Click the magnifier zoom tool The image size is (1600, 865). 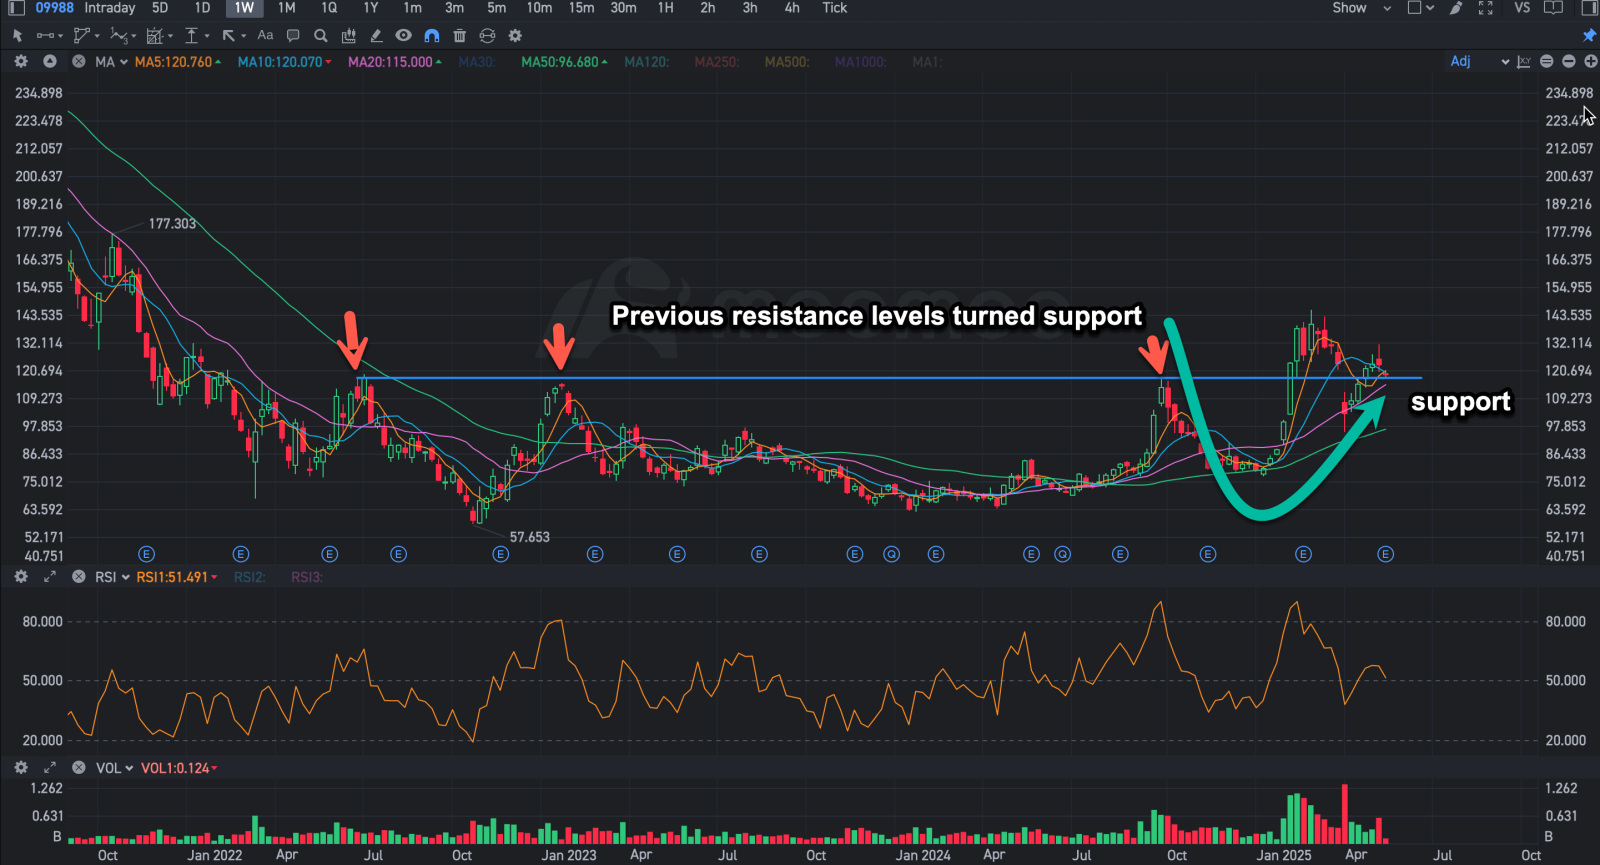coord(321,36)
